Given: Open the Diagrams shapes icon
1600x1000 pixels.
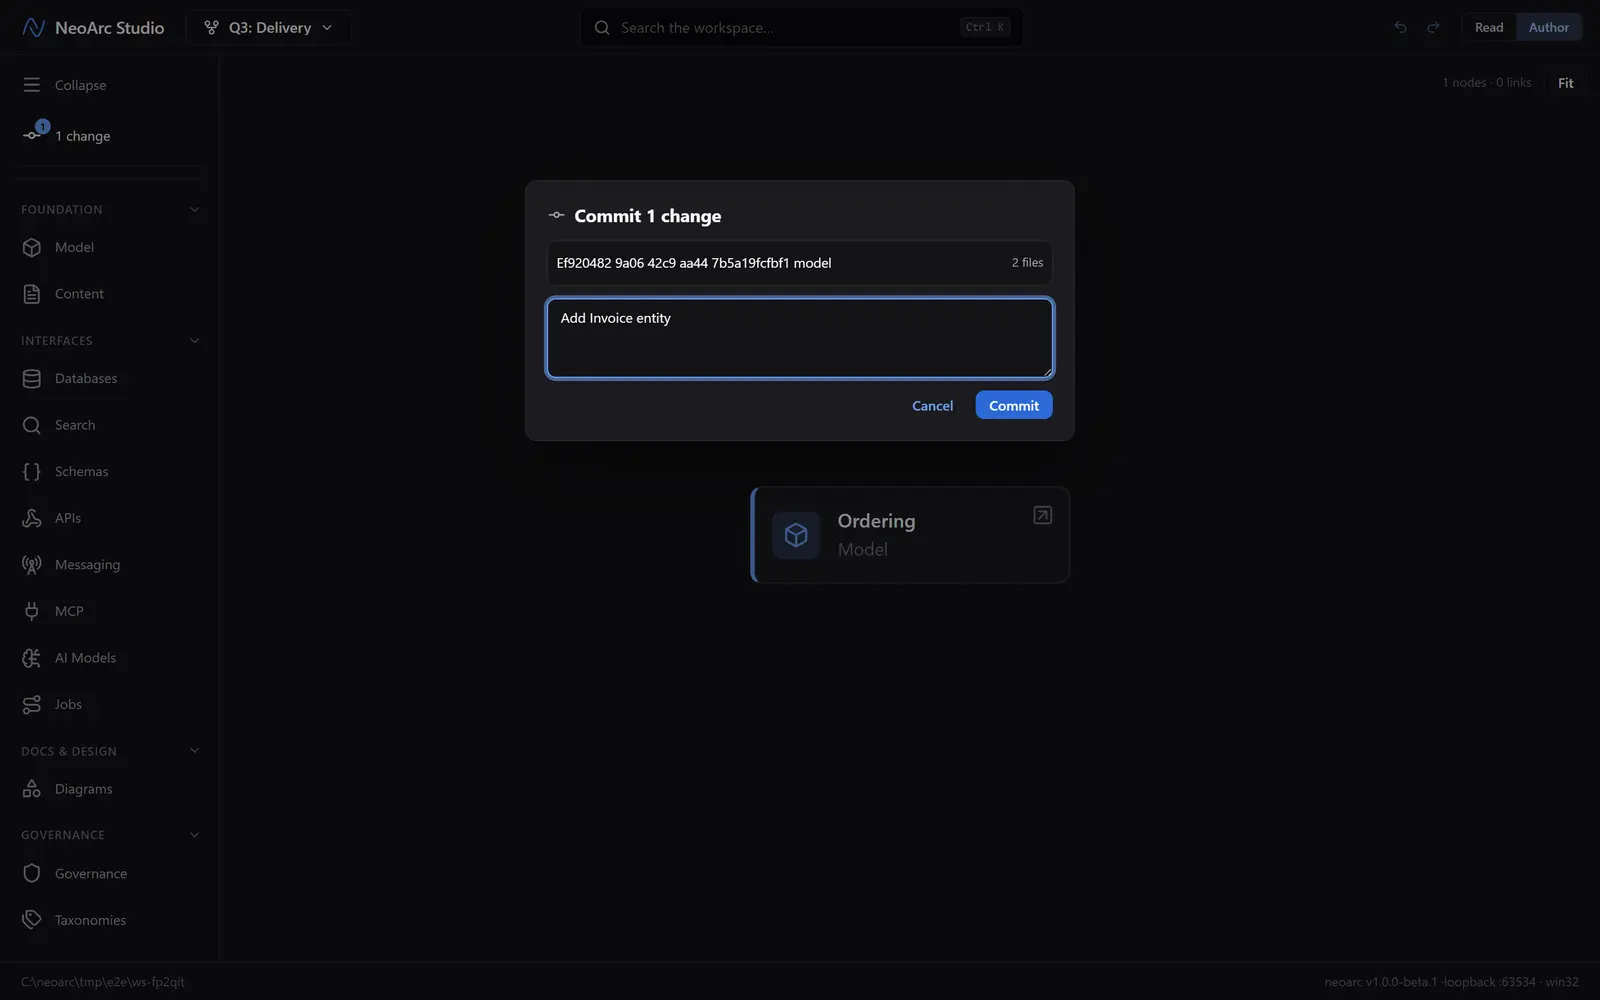Looking at the screenshot, I should pyautogui.click(x=32, y=789).
